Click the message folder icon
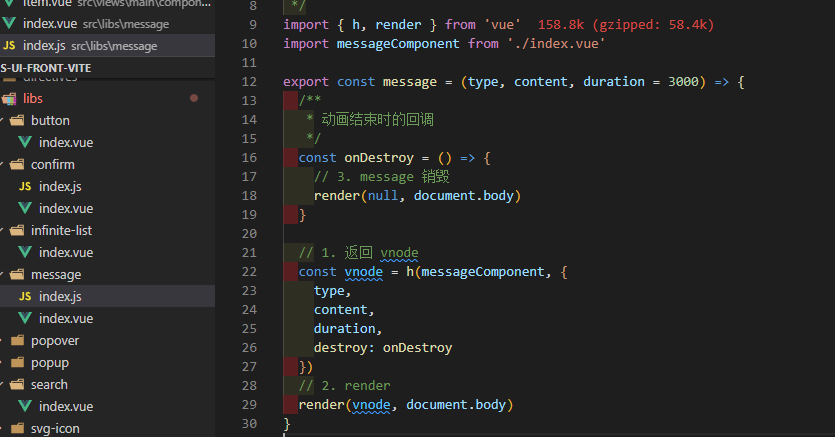Image resolution: width=835 pixels, height=437 pixels. [17, 275]
